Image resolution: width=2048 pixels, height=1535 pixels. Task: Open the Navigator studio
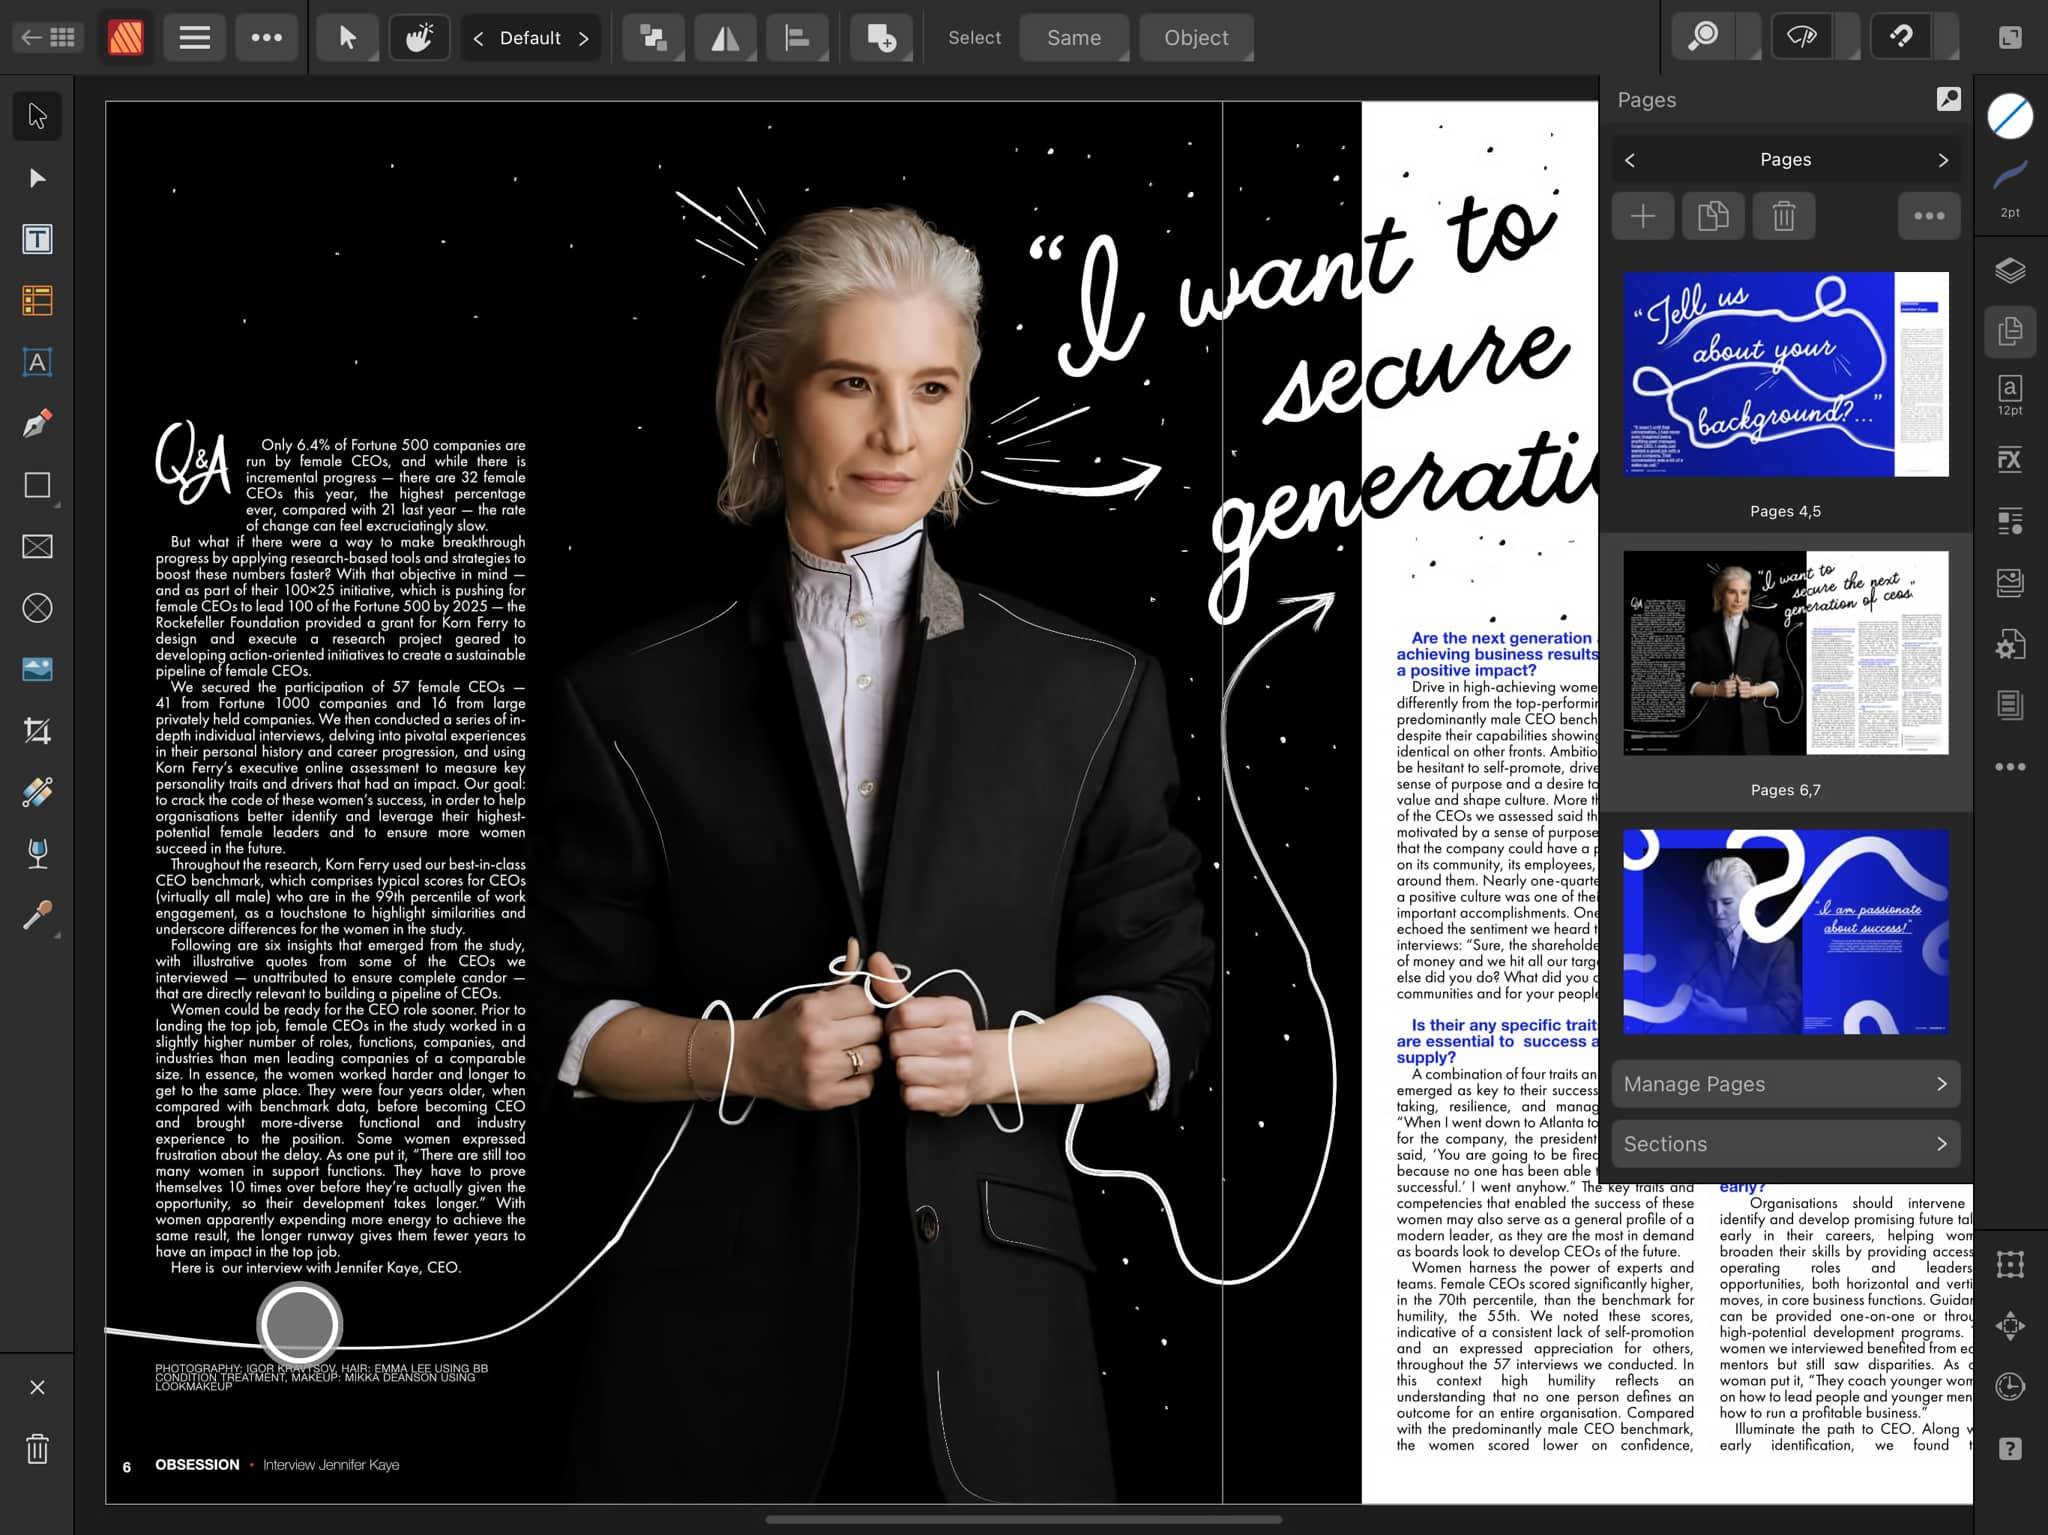[x=2010, y=1326]
